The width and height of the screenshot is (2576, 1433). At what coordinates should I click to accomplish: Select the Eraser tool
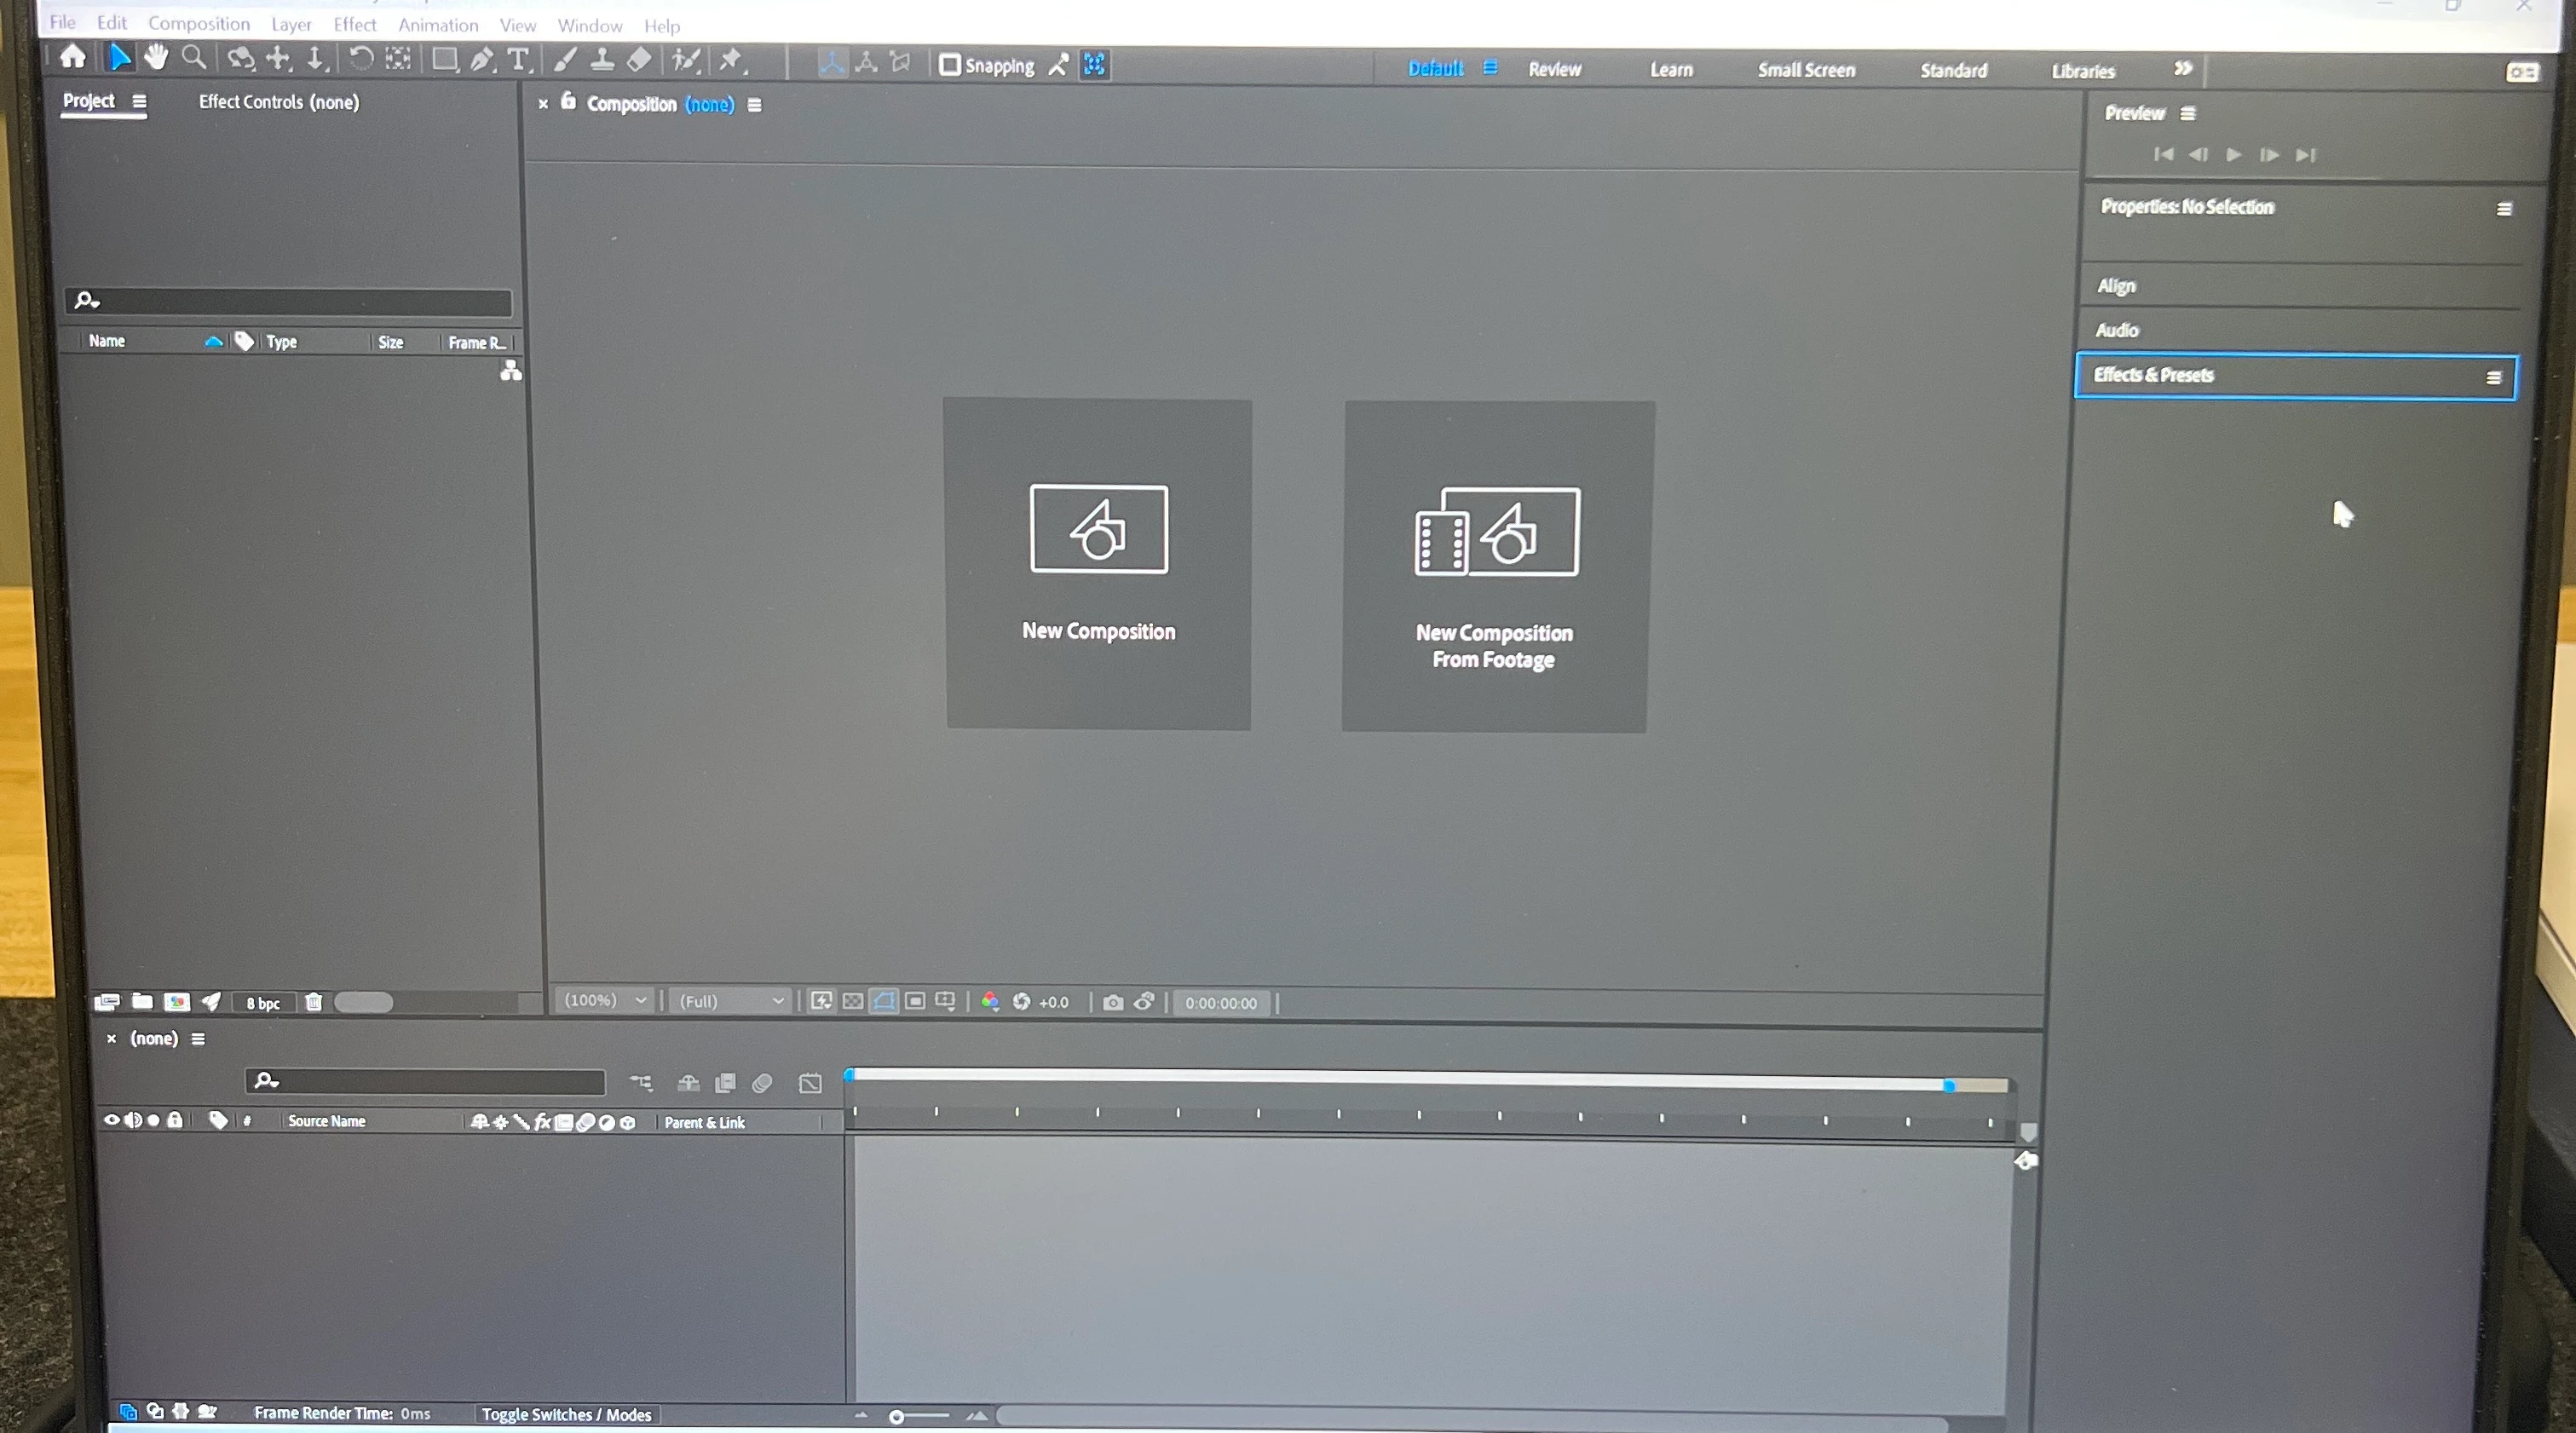[x=639, y=60]
